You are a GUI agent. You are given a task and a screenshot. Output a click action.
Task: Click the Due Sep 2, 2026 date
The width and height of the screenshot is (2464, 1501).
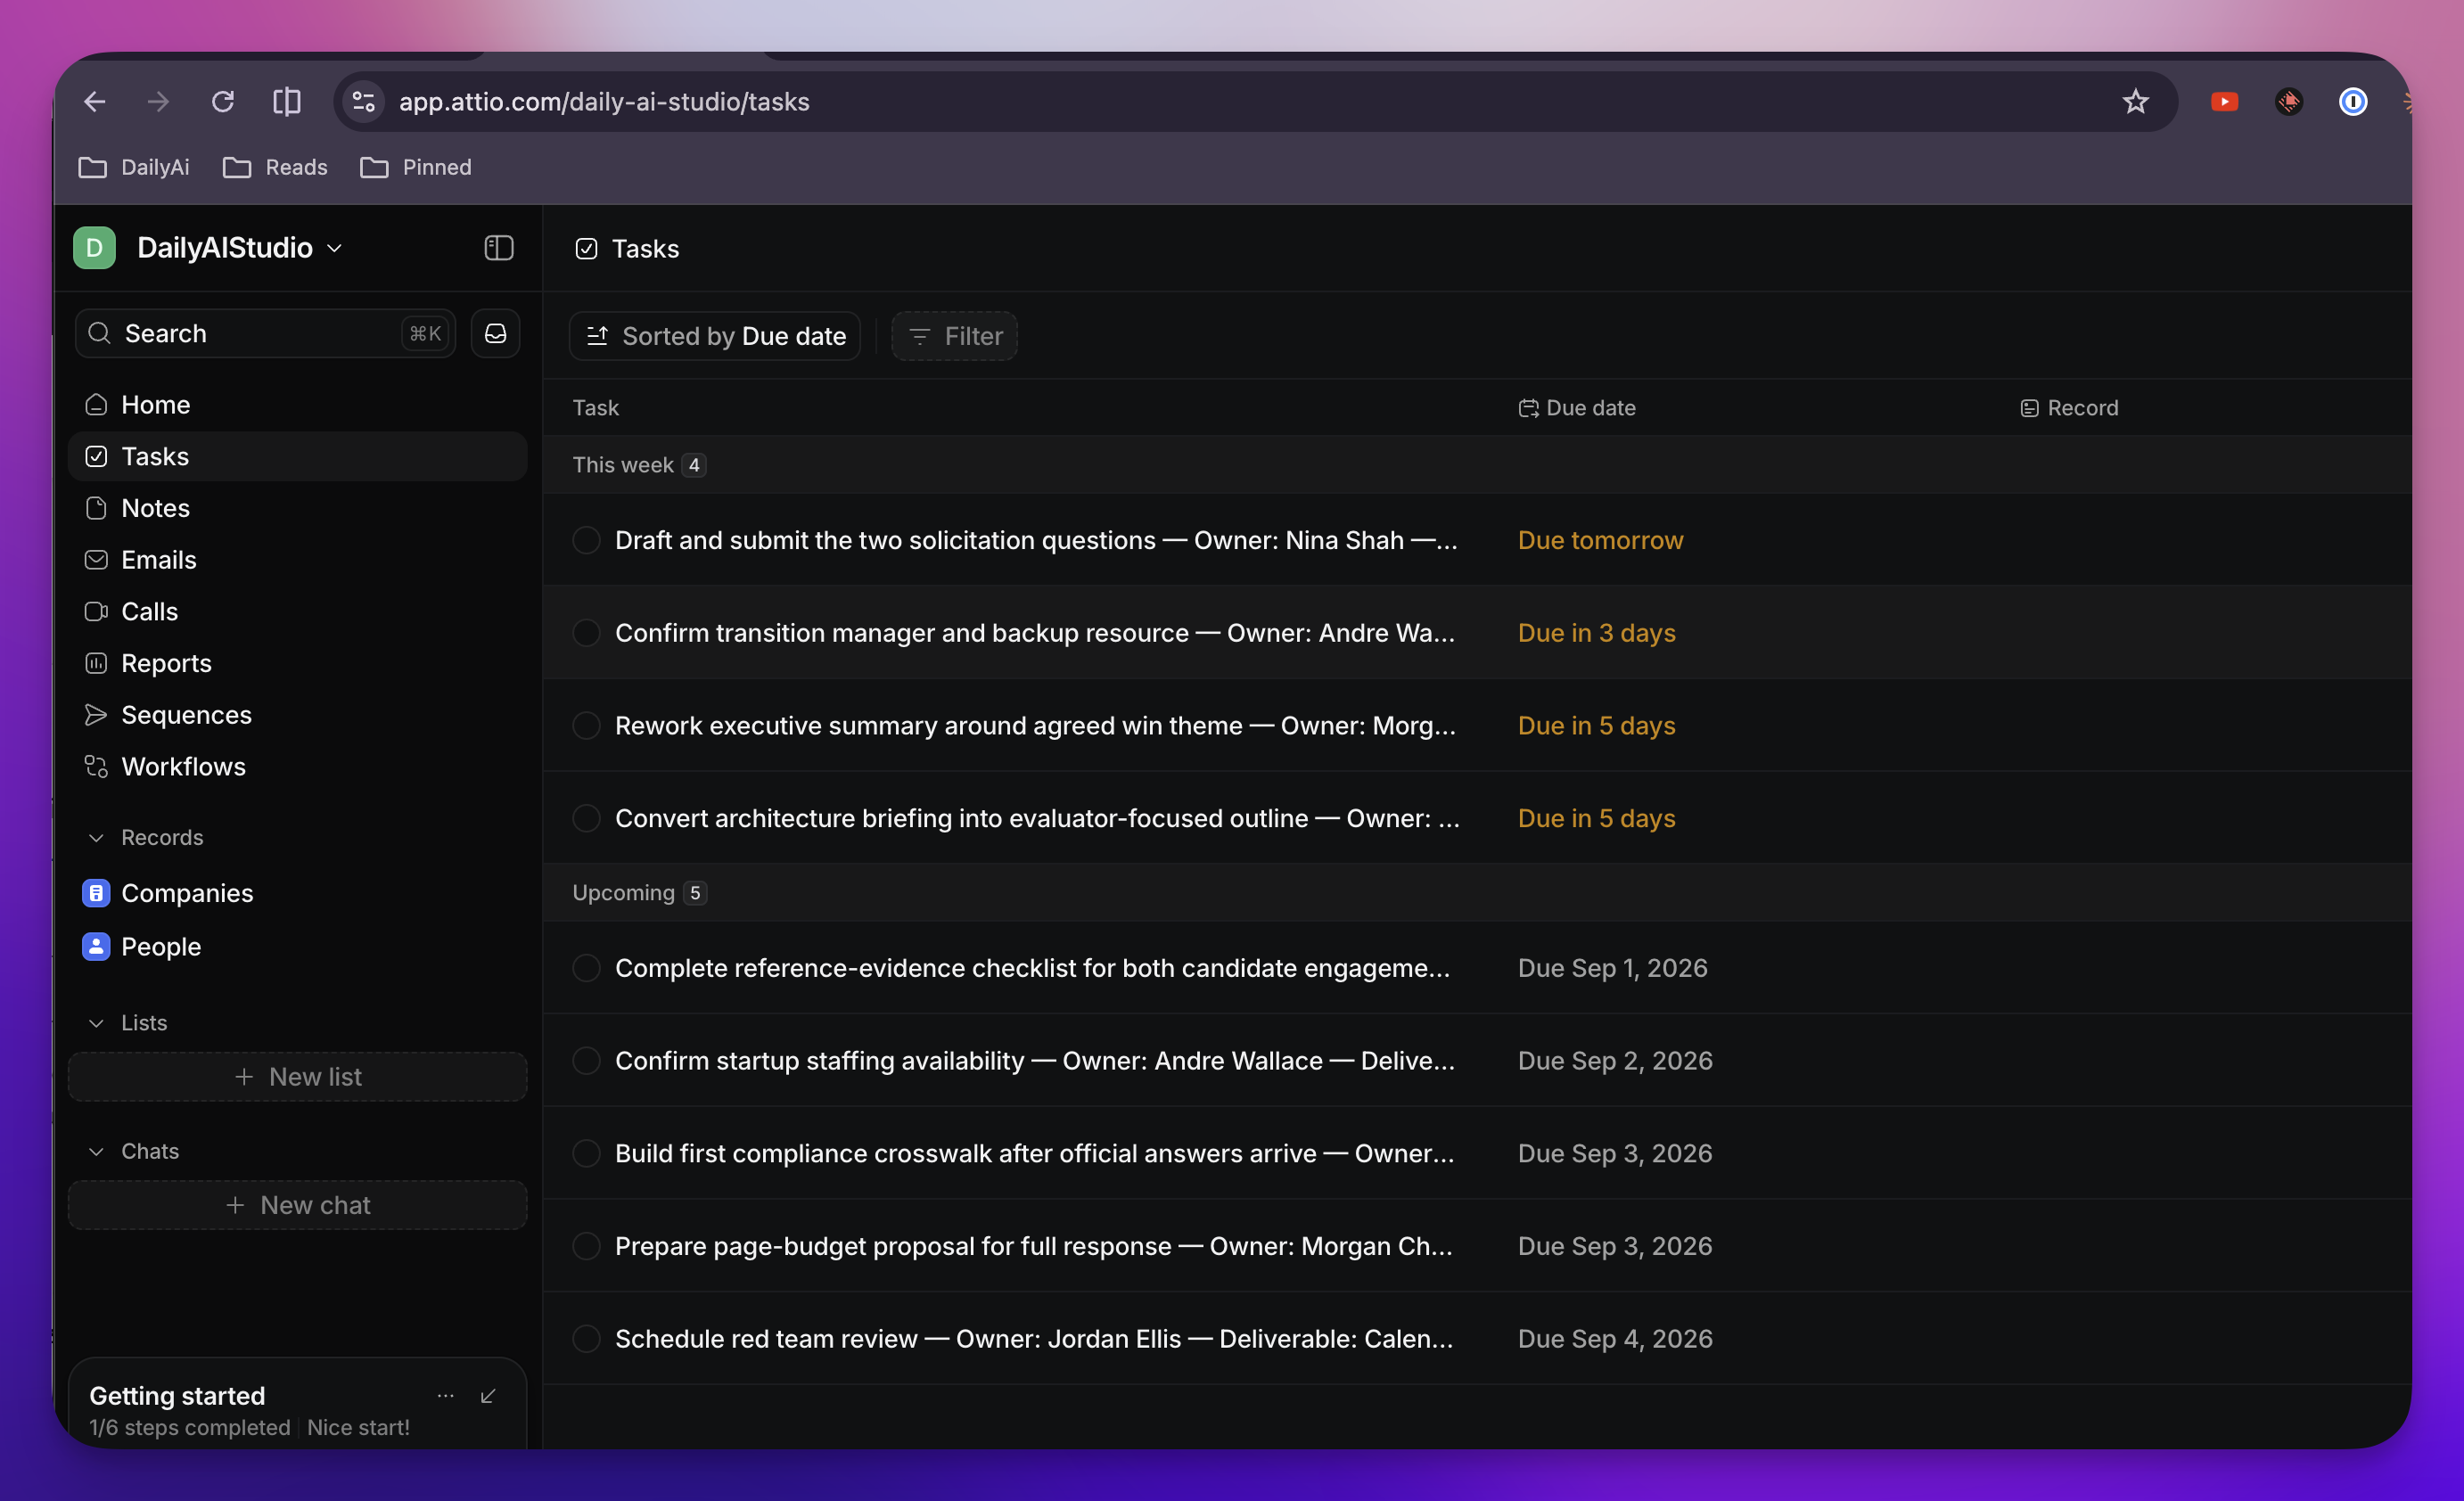pos(1615,1061)
